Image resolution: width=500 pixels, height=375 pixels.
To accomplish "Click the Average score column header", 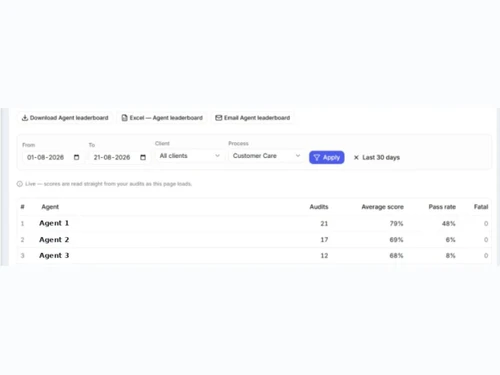I will pyautogui.click(x=383, y=207).
